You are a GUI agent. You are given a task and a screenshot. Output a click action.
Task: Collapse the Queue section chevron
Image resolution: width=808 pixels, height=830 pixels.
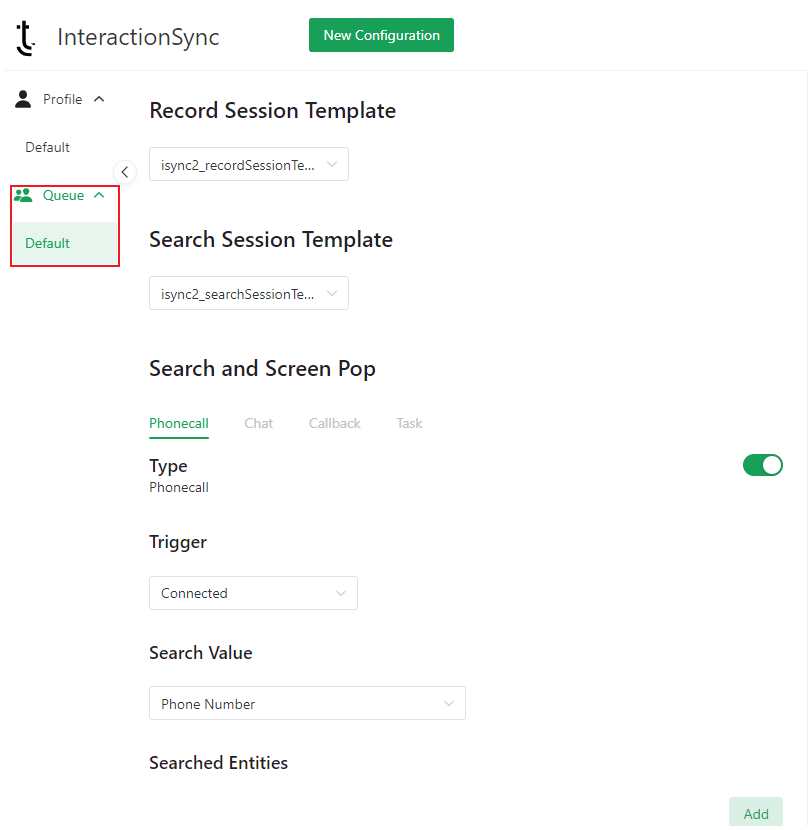pyautogui.click(x=99, y=195)
